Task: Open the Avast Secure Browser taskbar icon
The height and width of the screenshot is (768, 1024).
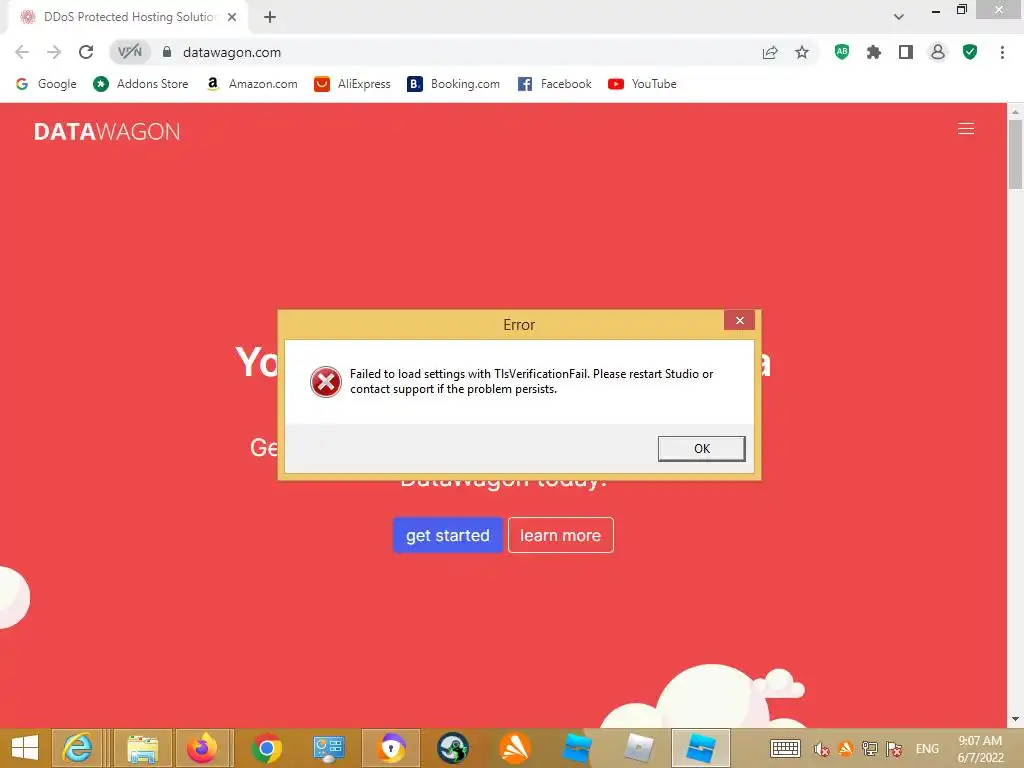Action: point(391,748)
